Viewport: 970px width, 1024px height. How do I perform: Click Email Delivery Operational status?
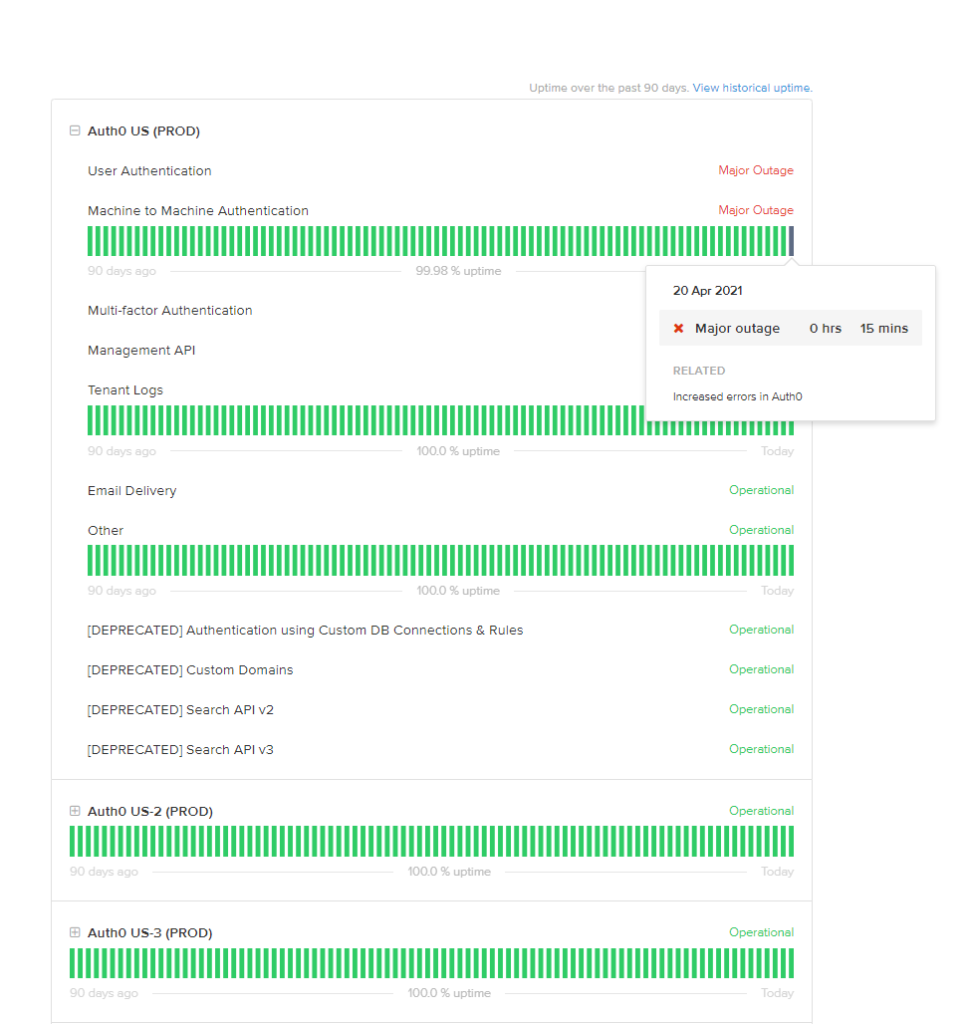[x=761, y=490]
